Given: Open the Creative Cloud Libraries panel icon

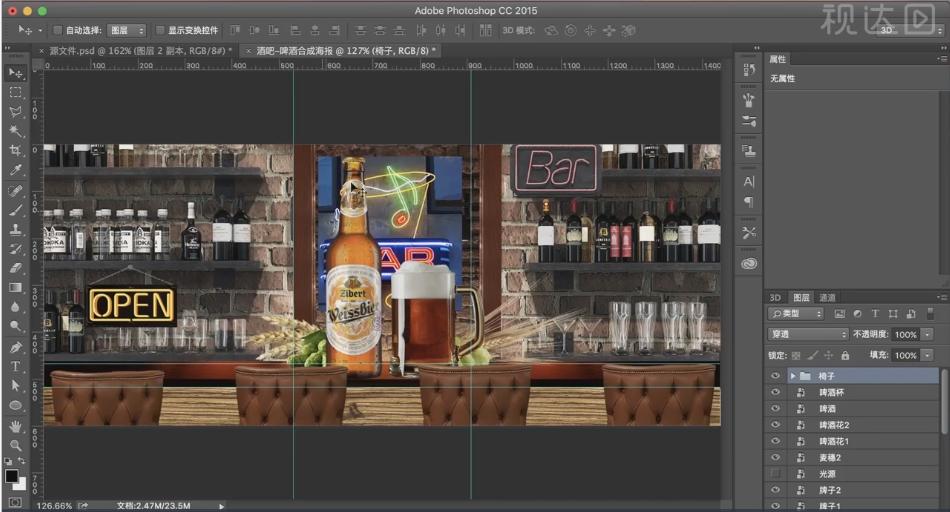Looking at the screenshot, I should (x=749, y=264).
